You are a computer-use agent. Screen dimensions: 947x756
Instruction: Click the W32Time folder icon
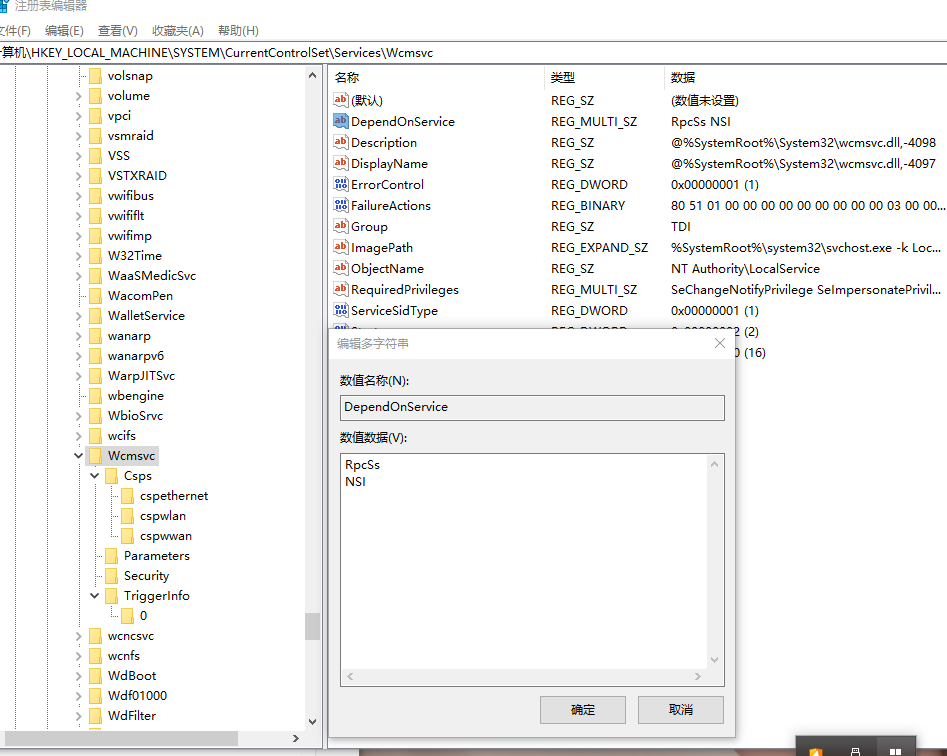pyautogui.click(x=95, y=255)
